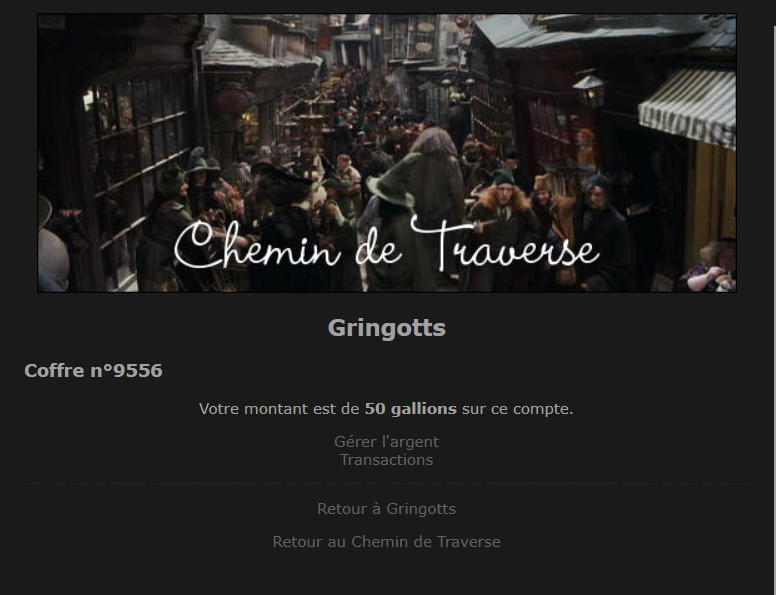The width and height of the screenshot is (776, 595).
Task: Click the bold 50 gallions amount
Action: click(410, 409)
